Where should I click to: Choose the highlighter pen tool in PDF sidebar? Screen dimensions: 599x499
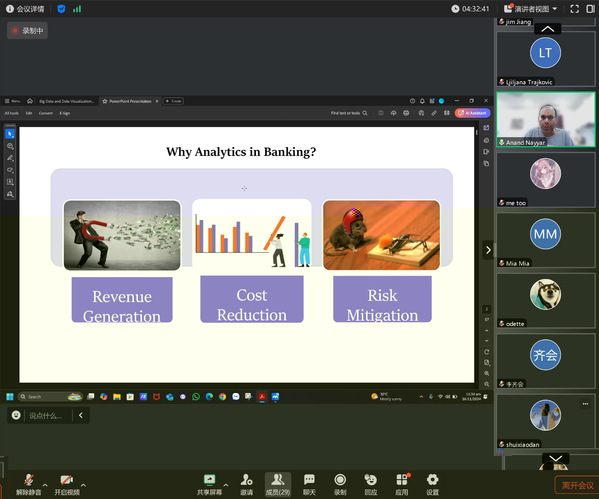tap(10, 158)
